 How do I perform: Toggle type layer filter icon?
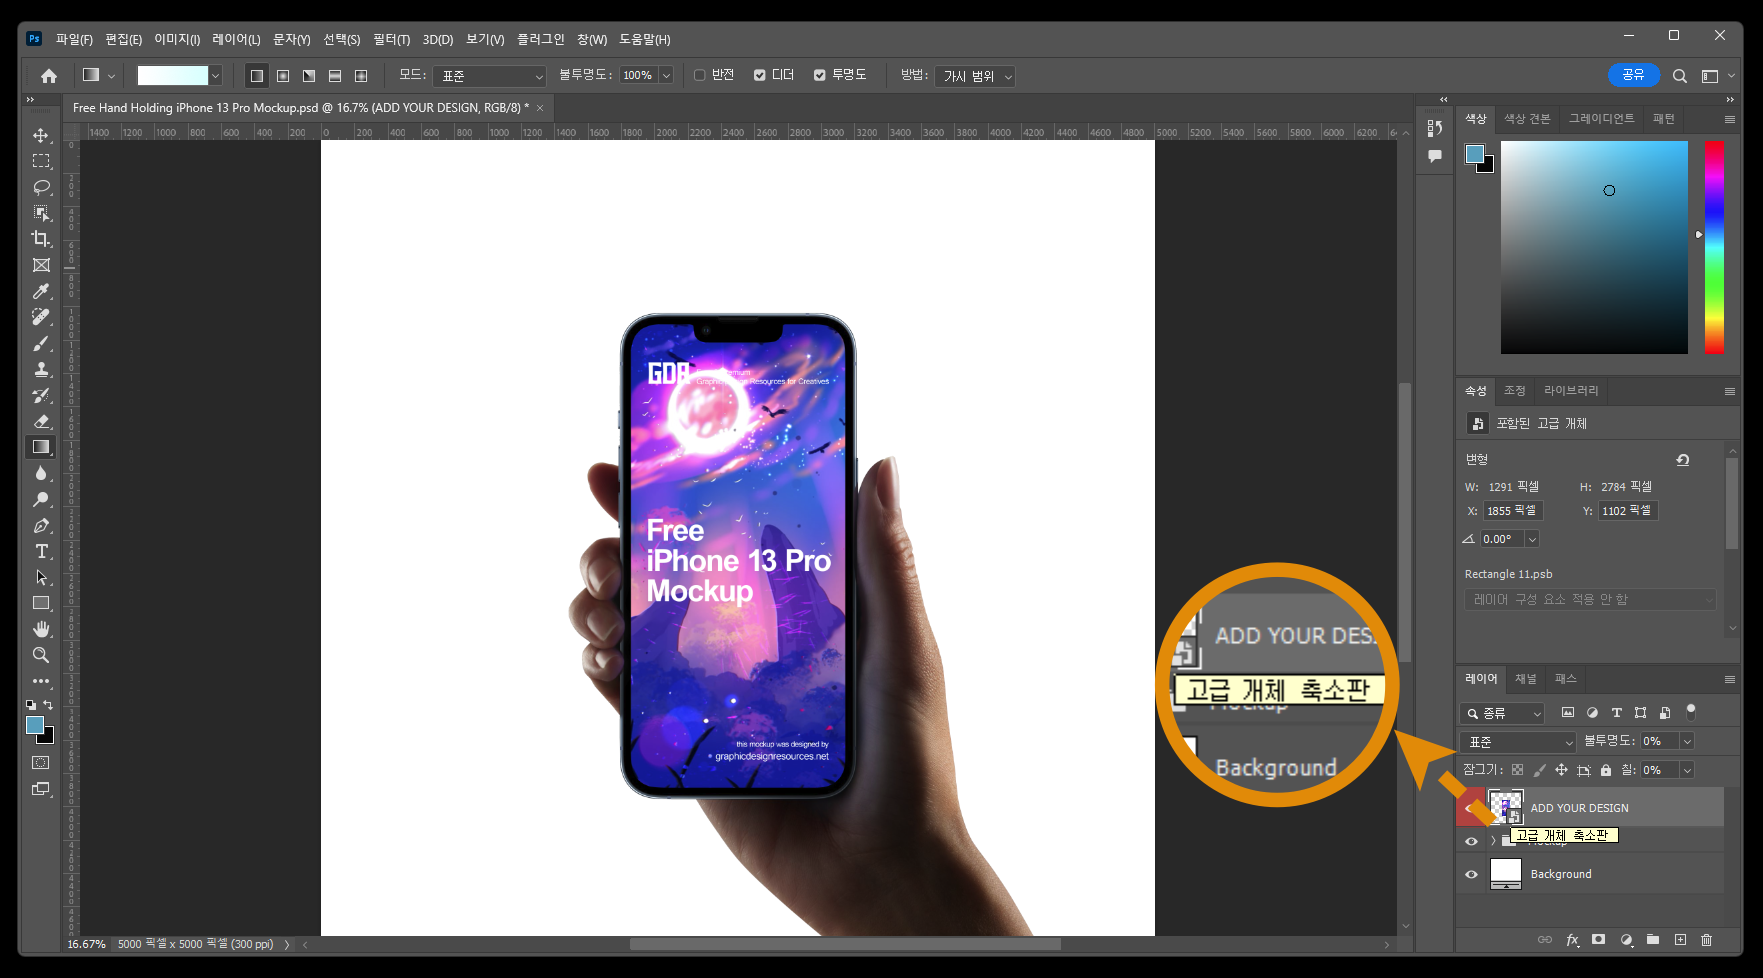[1616, 713]
